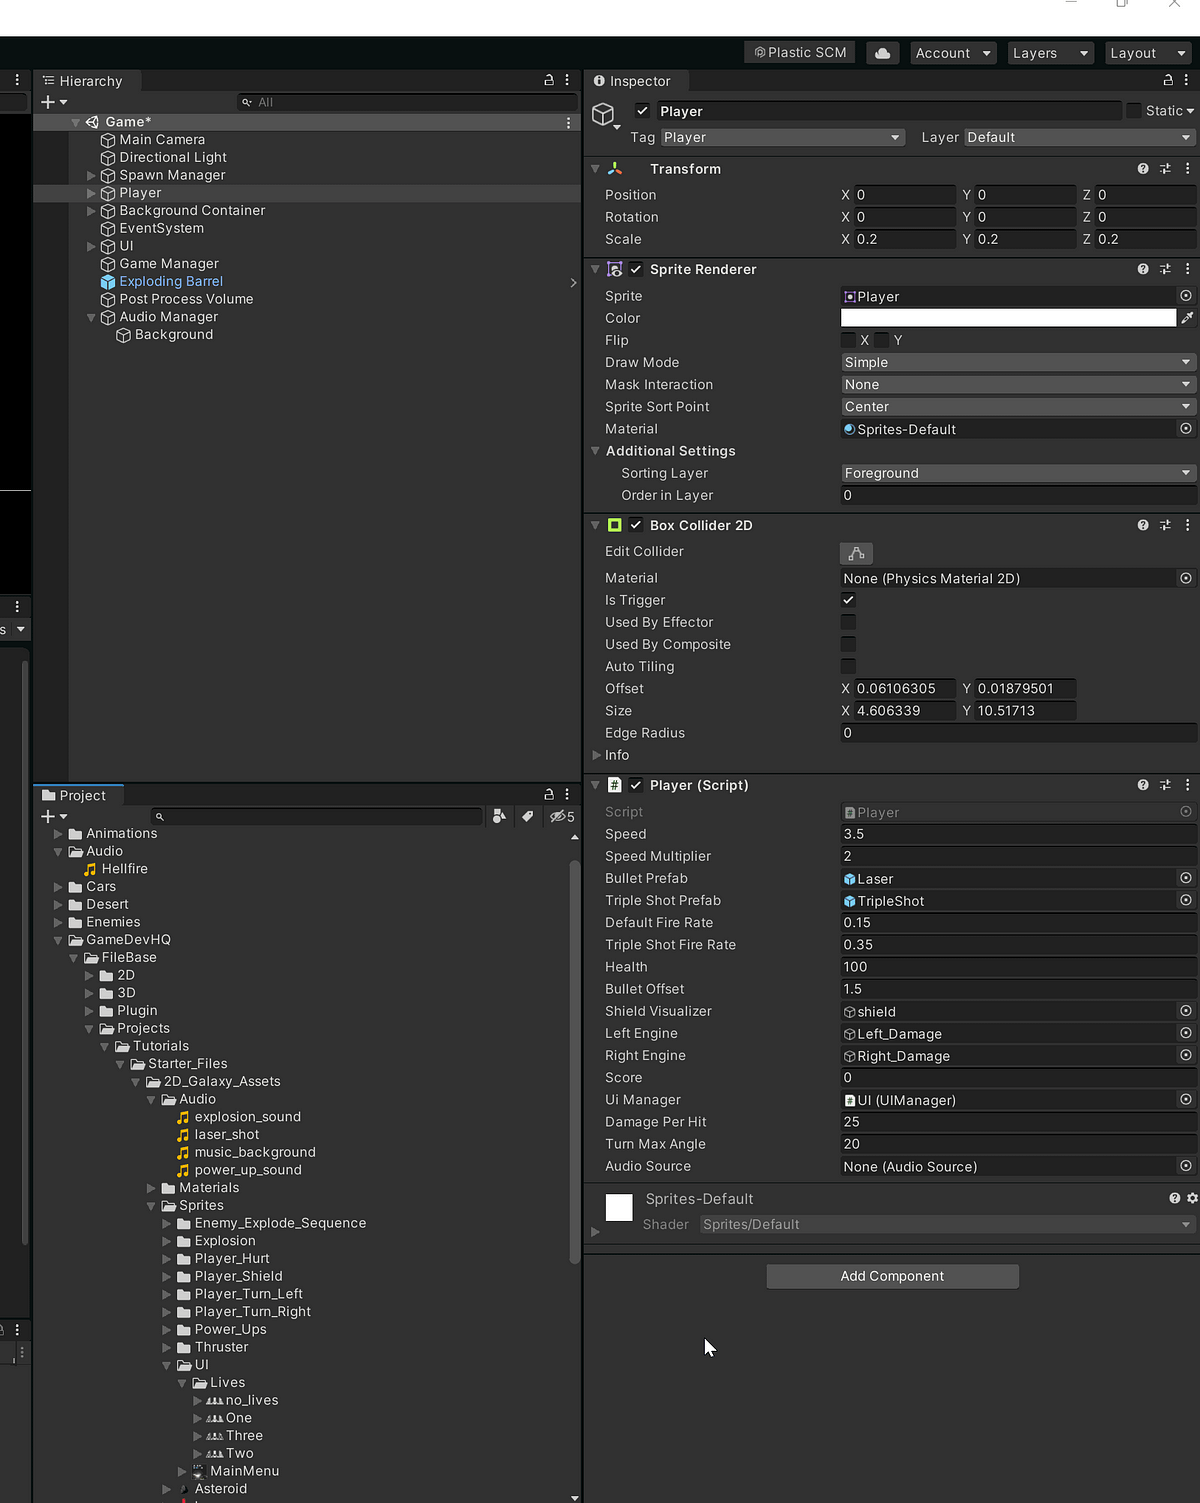Collapse Additional Settings section
This screenshot has height=1503, width=1200.
(x=596, y=451)
